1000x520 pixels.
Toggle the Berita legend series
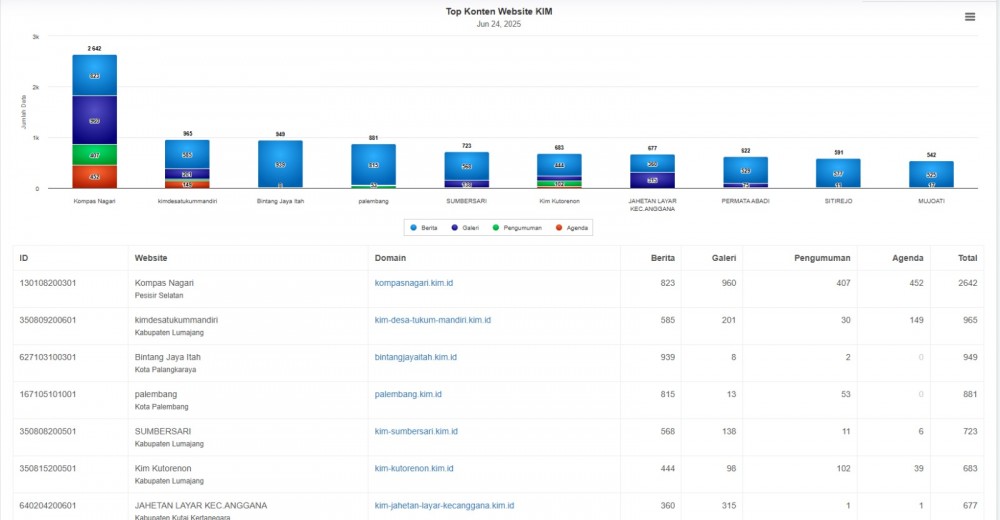point(424,228)
